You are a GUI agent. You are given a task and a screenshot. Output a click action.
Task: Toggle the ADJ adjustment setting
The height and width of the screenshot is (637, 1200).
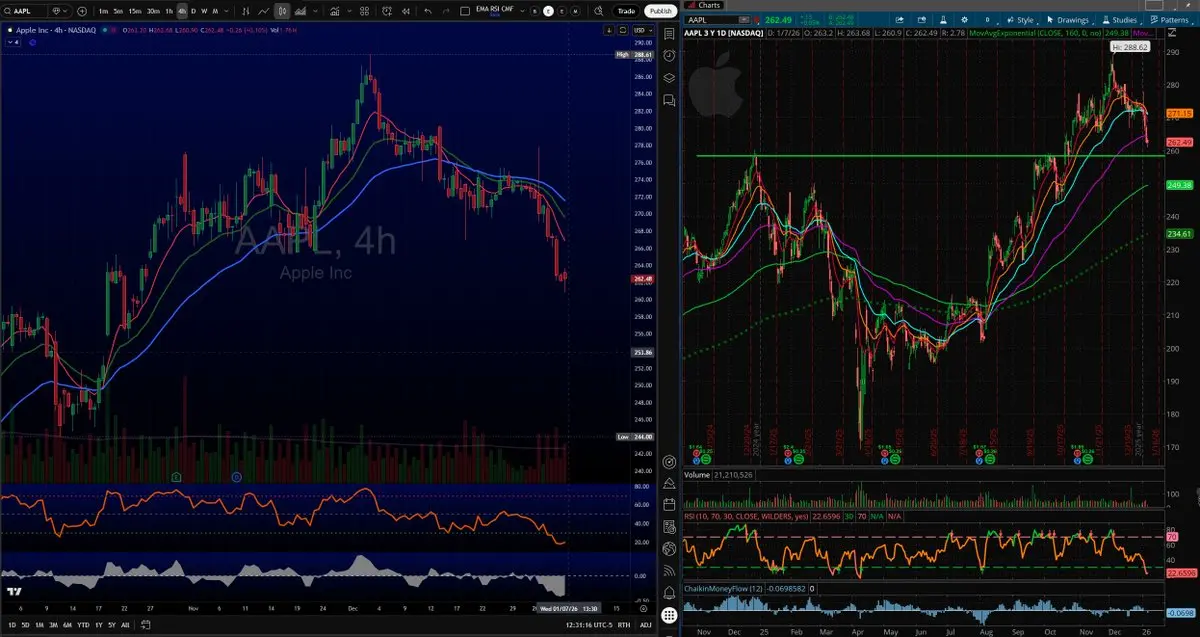pyautogui.click(x=645, y=624)
